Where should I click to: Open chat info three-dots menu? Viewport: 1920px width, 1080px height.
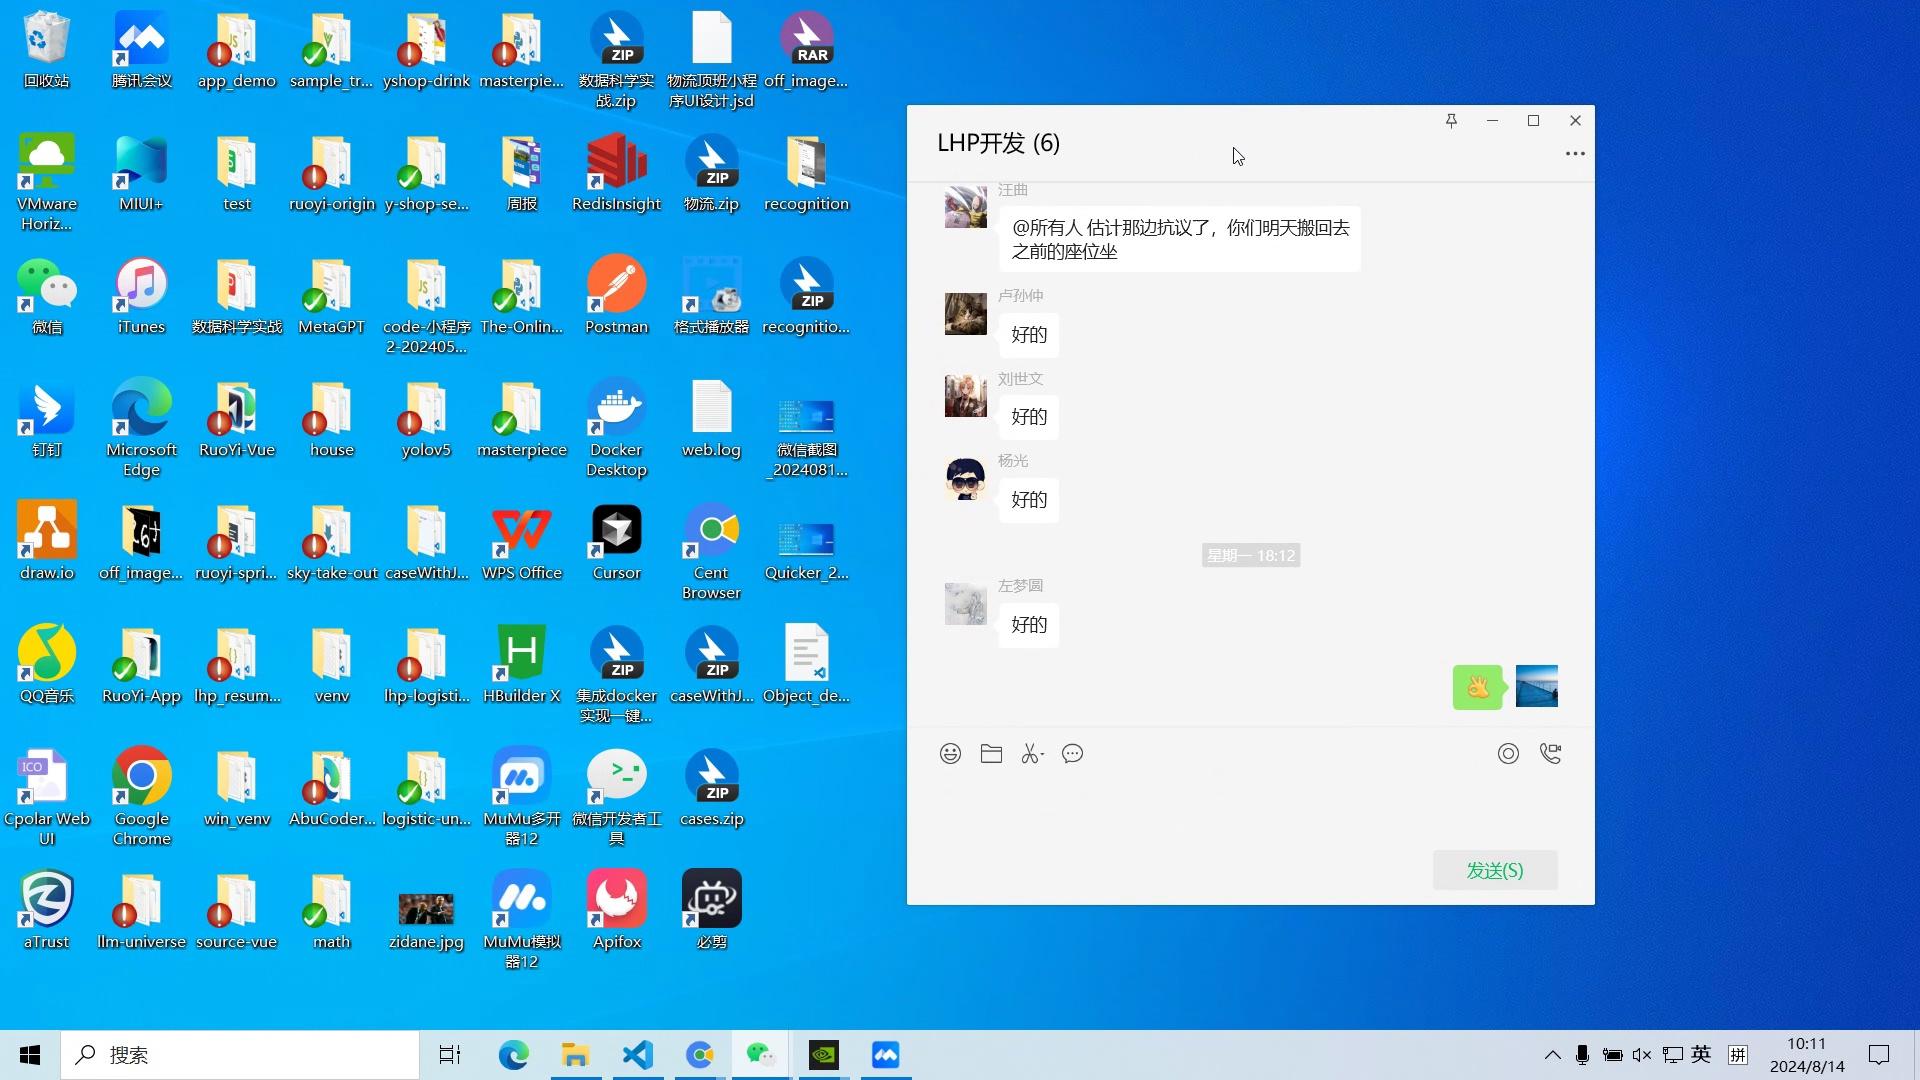click(x=1575, y=154)
